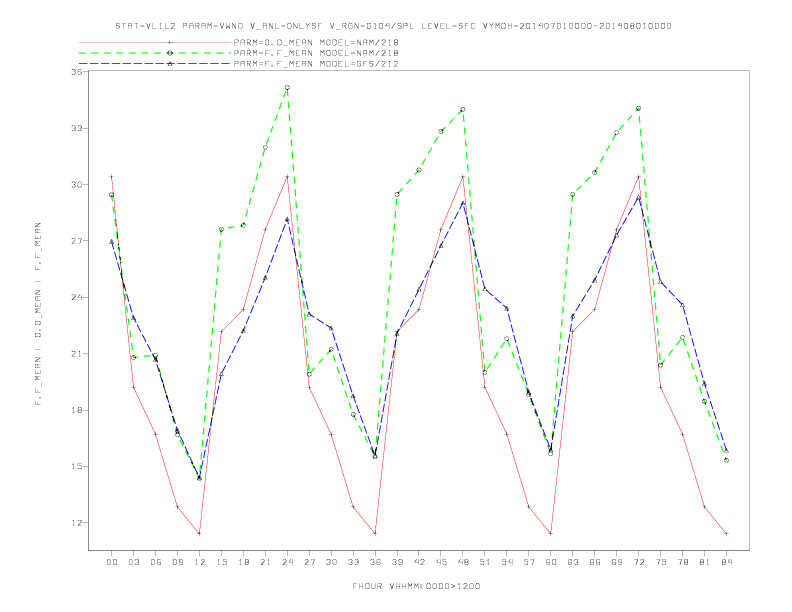792x612 pixels.
Task: Click x-axis forecast hour label 27
Action: 309,562
